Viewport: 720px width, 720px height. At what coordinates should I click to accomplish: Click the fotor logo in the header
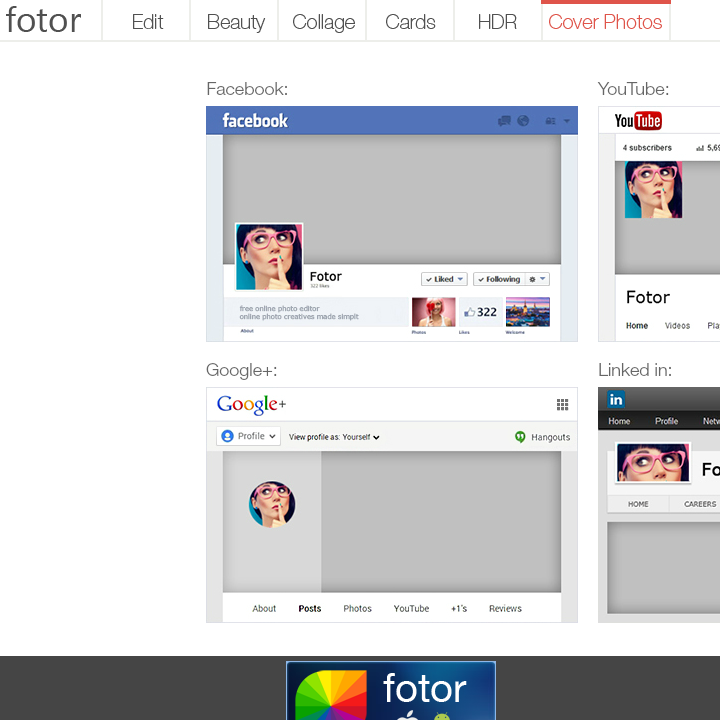[x=44, y=21]
